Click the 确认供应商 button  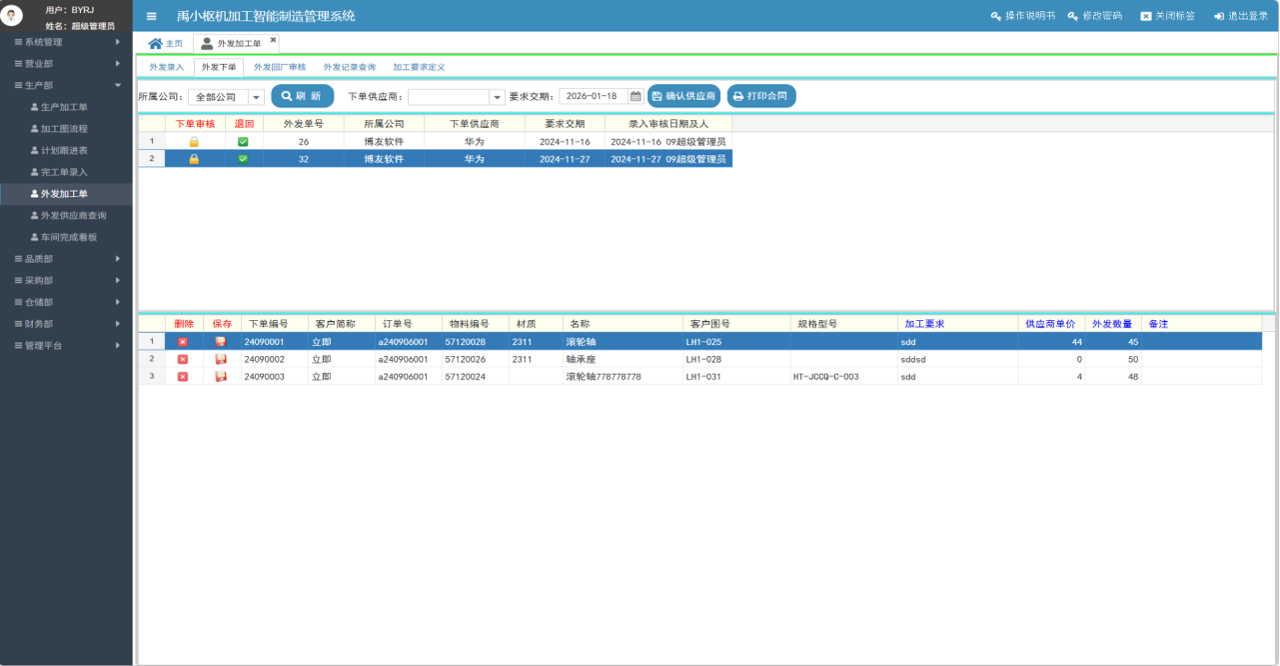[684, 97]
